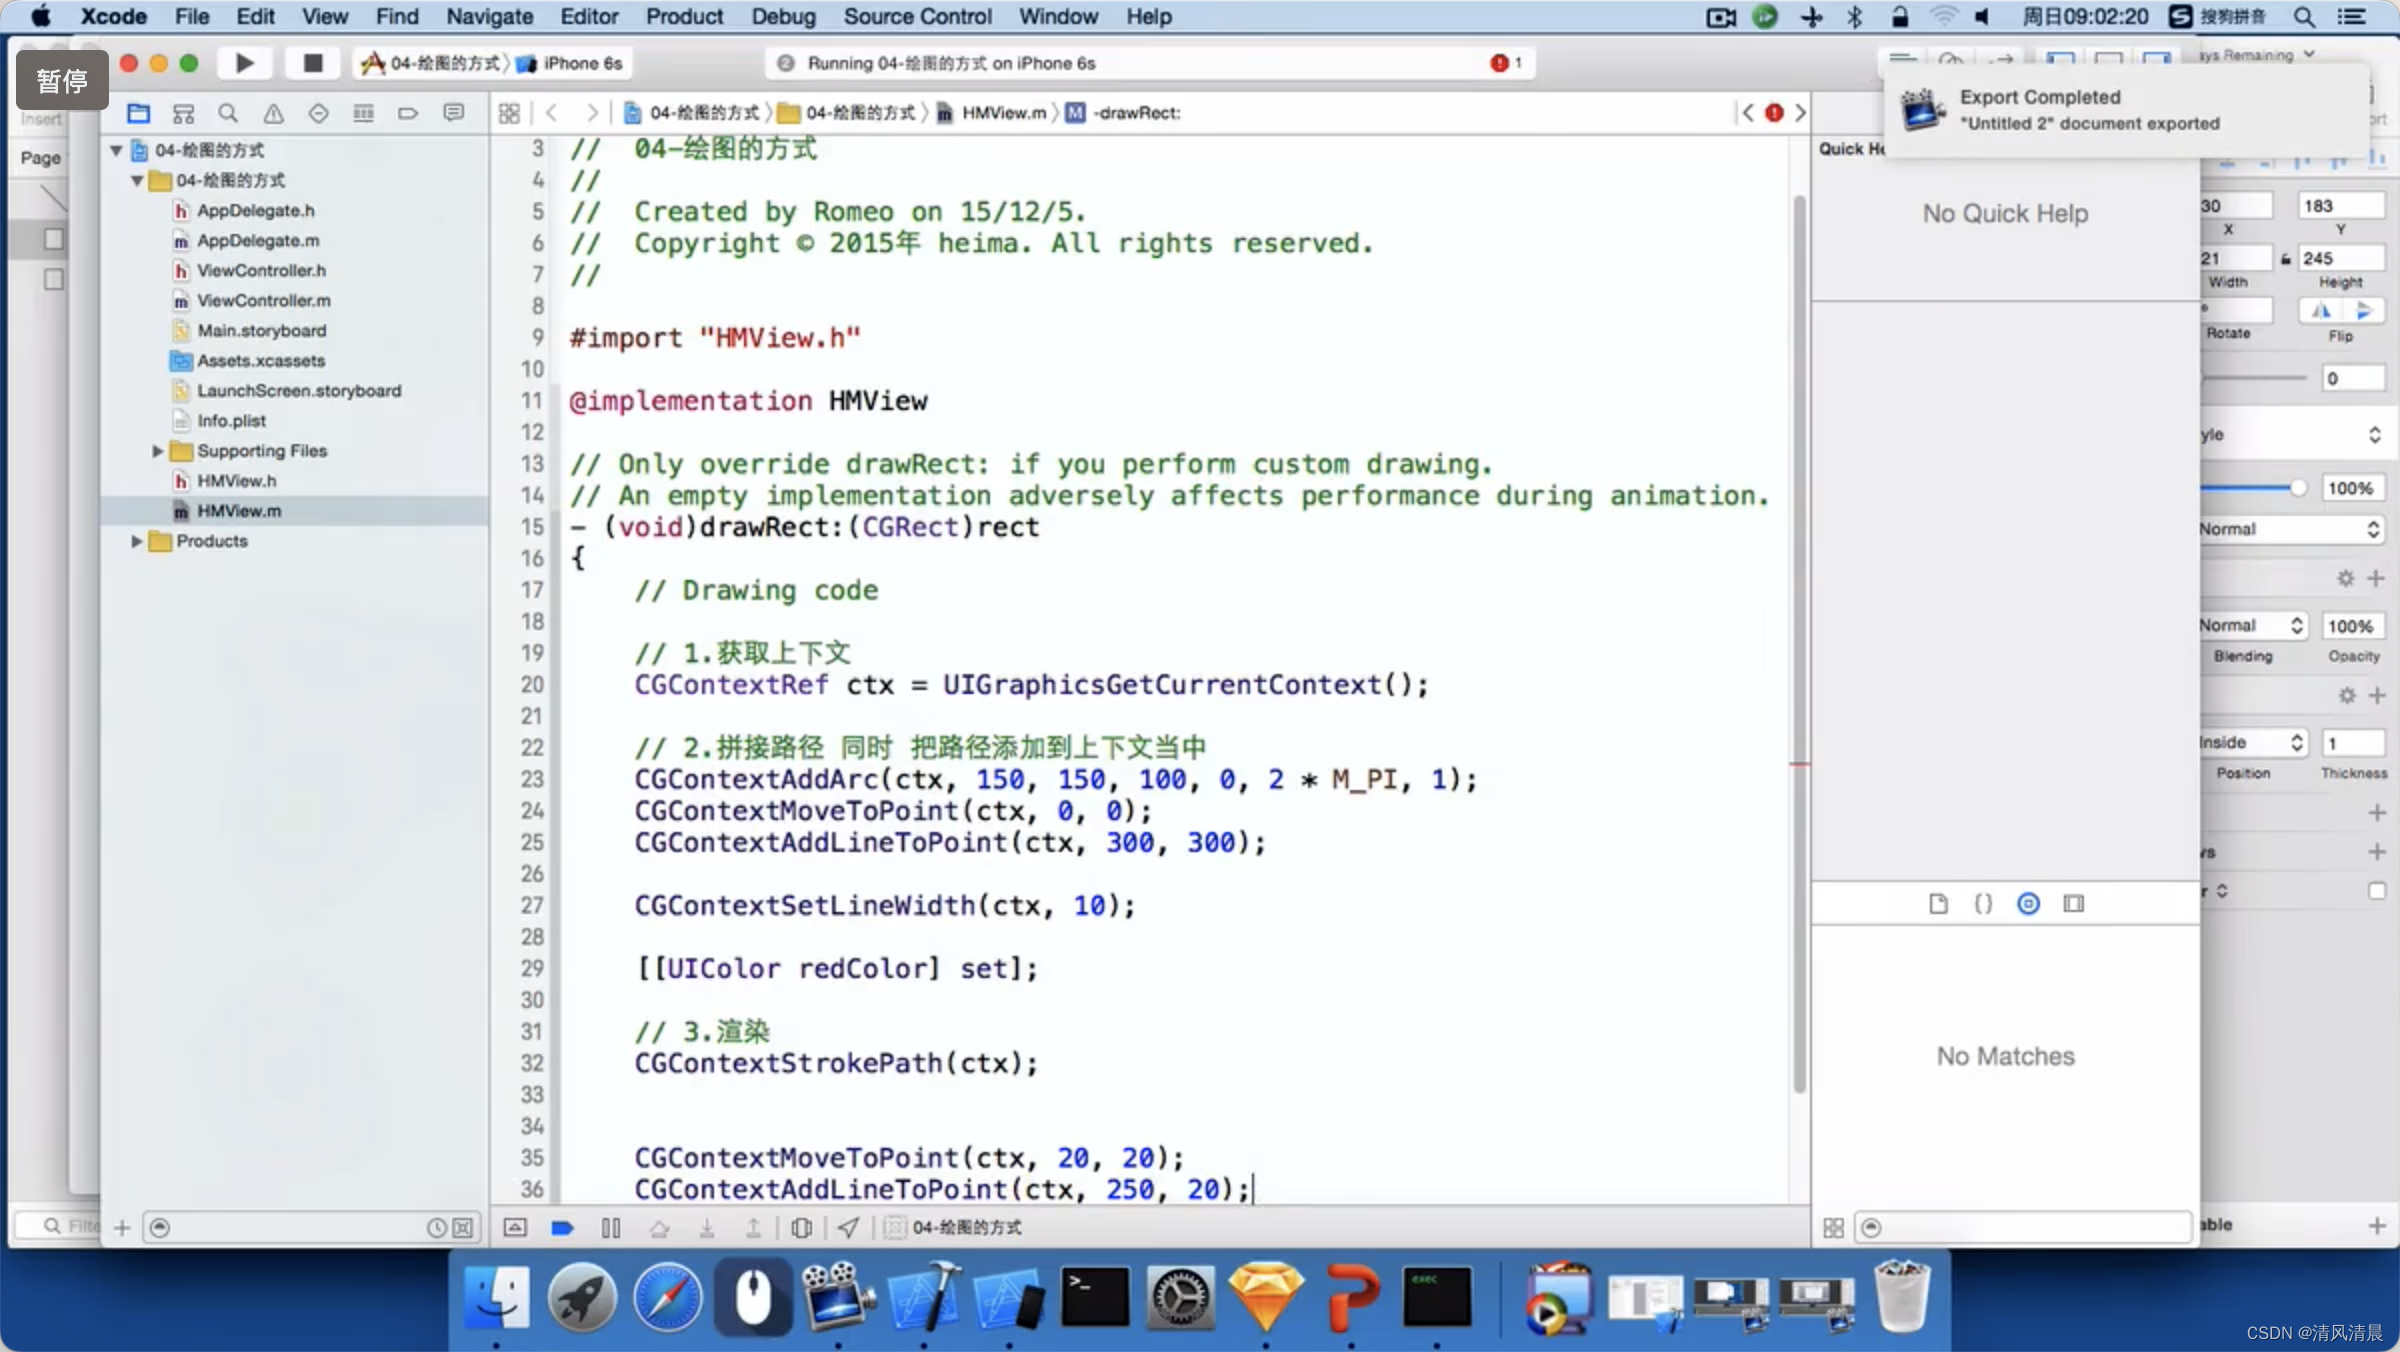Hide the debug area toggle icon
The width and height of the screenshot is (2400, 1352).
(515, 1227)
